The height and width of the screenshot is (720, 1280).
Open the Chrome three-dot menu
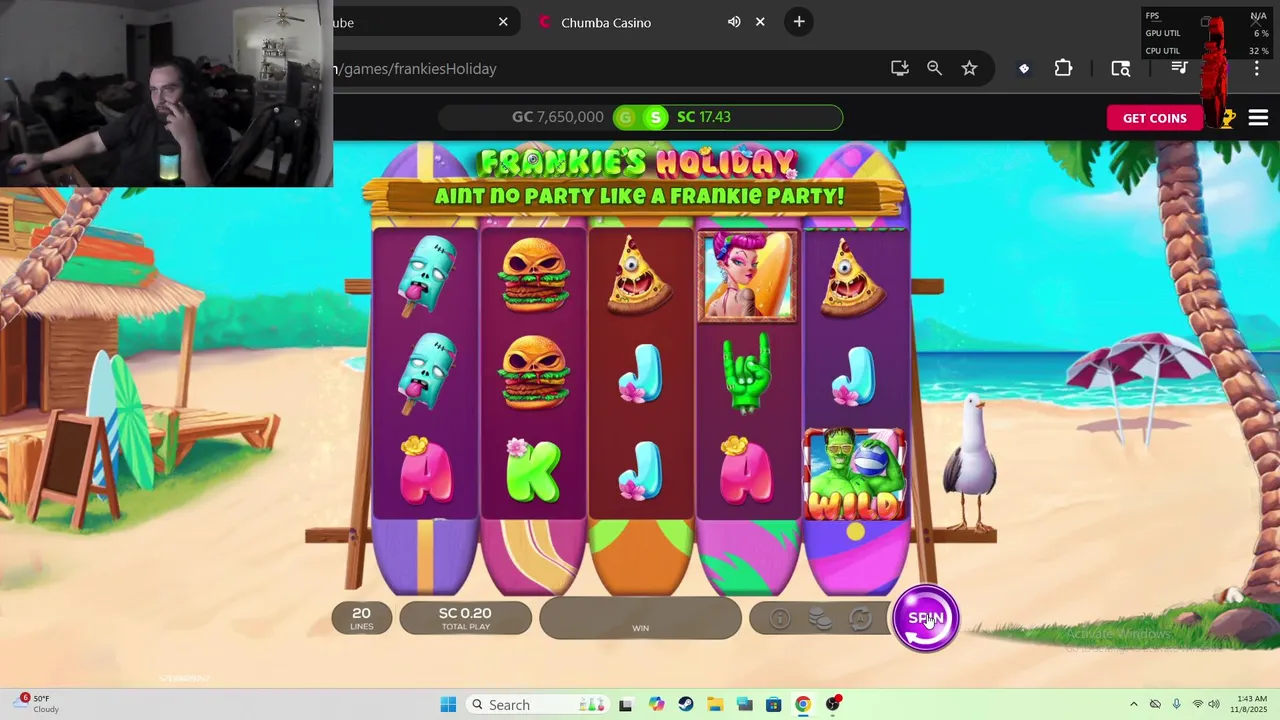coord(1257,68)
